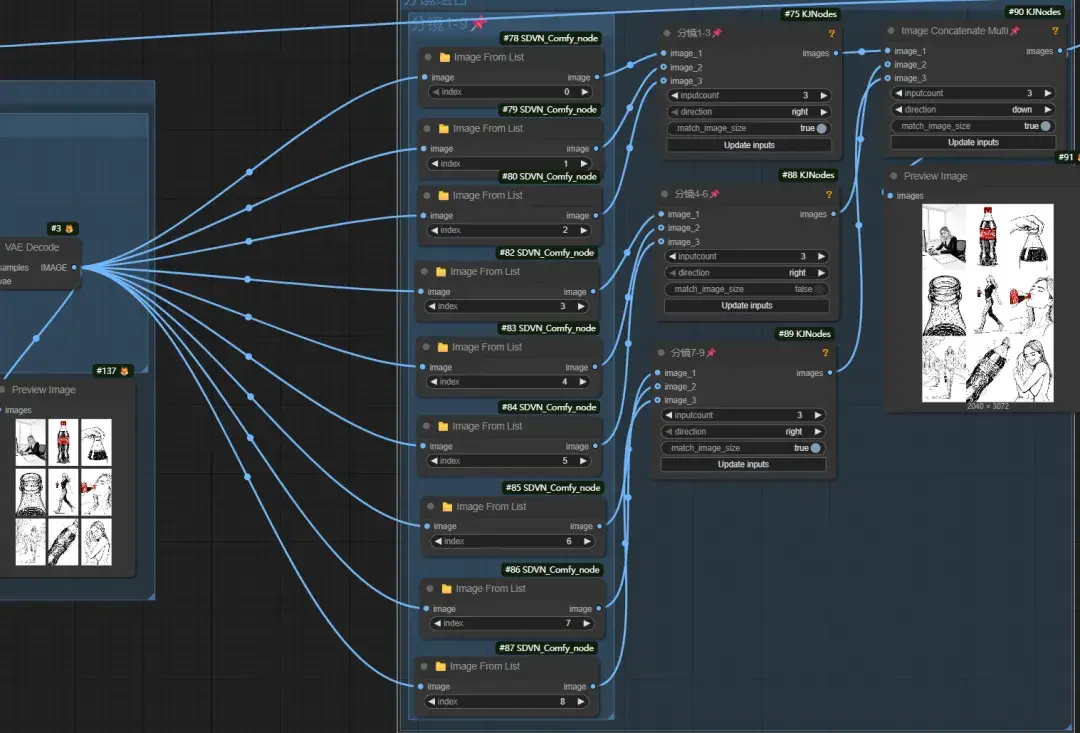Open the combined storyboard image in Preview Image #91
This screenshot has width=1080, height=733.
click(988, 303)
